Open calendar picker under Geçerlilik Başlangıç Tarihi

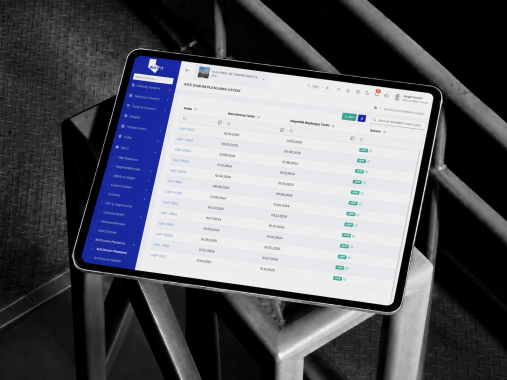pos(352,138)
